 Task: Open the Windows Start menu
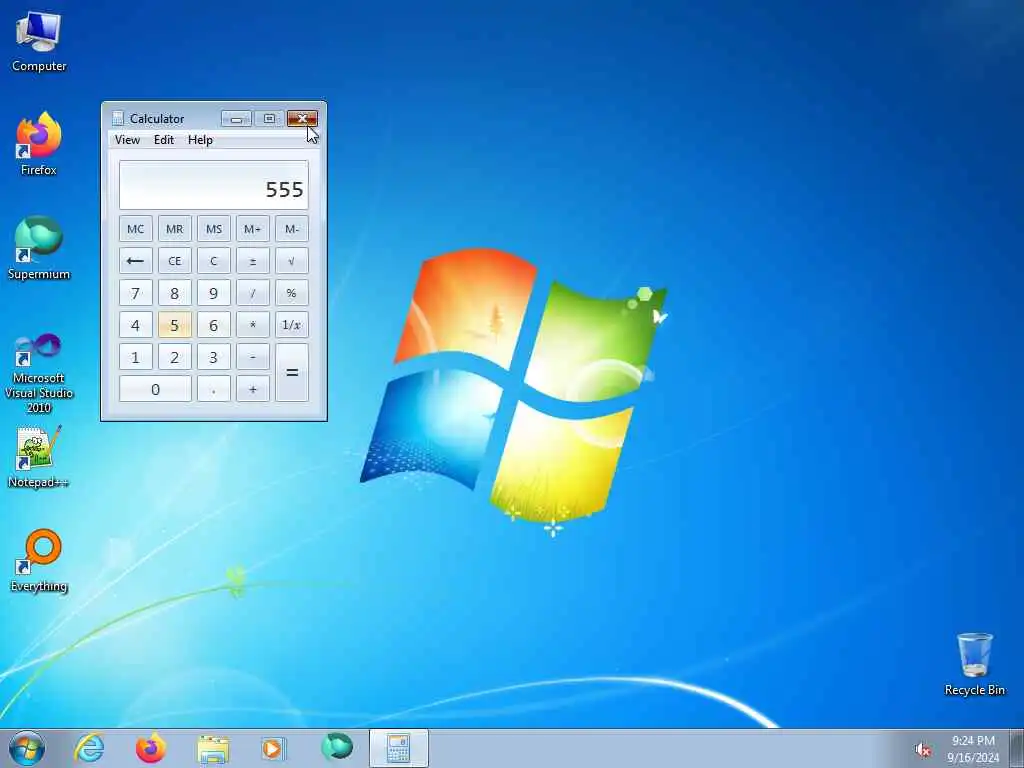click(27, 748)
